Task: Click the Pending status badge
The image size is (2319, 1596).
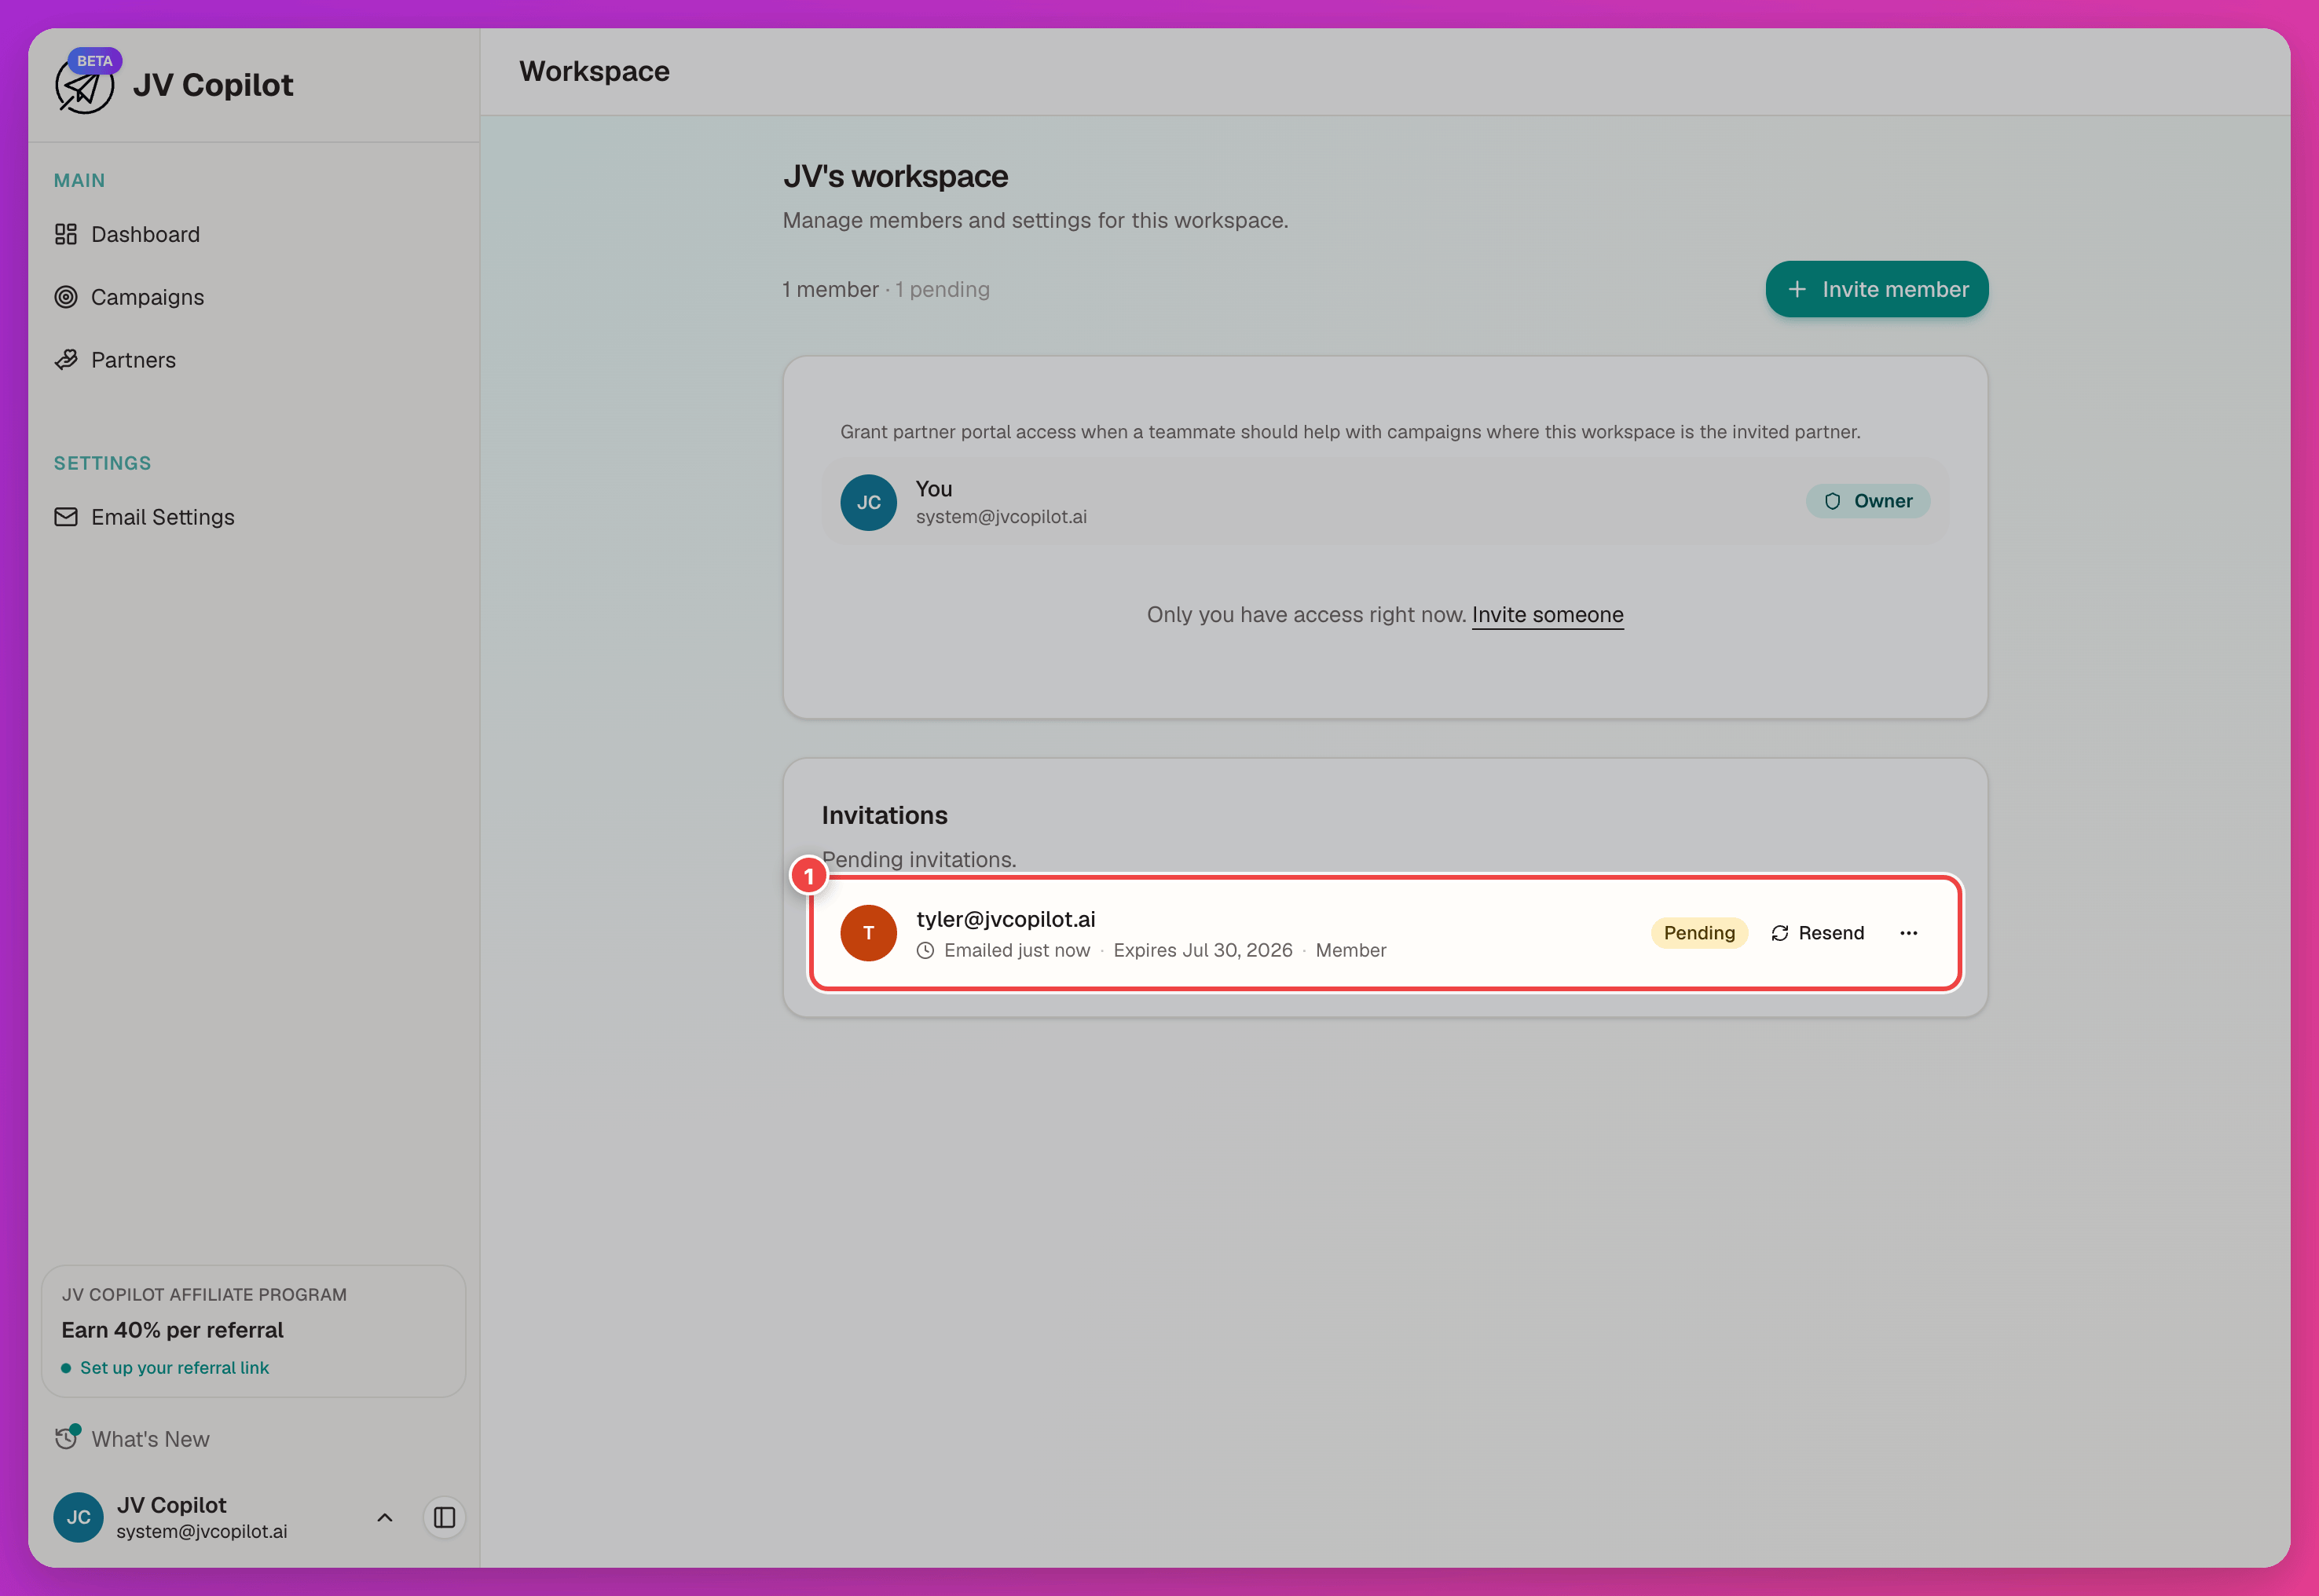Action: click(x=1699, y=933)
